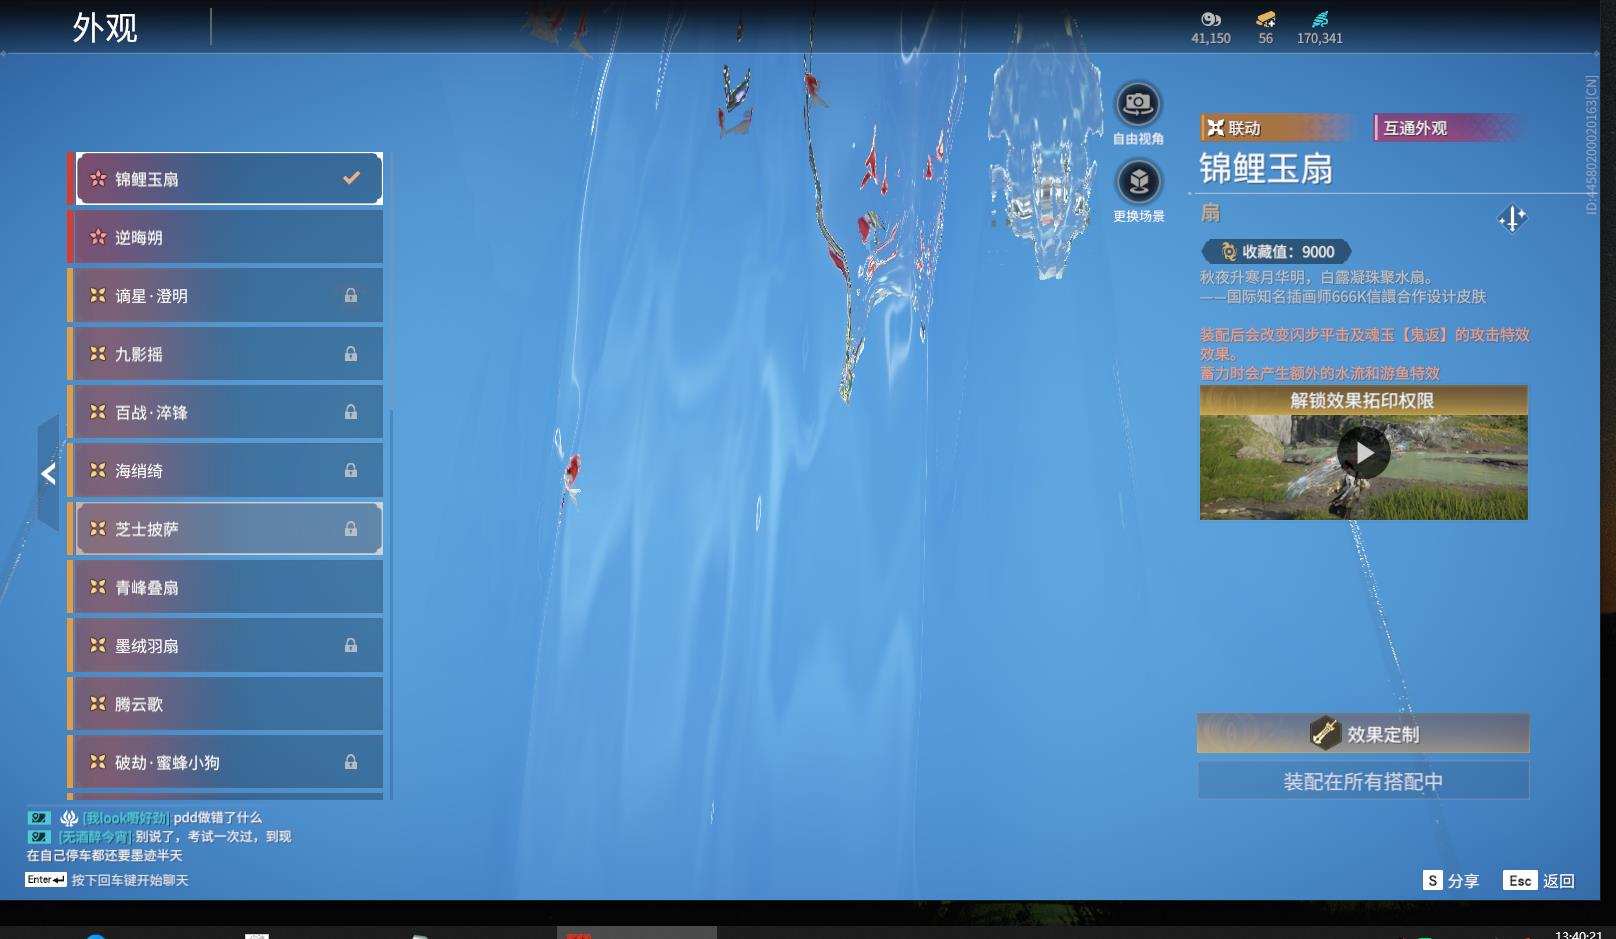Open the 更换场景 change scene icon
The width and height of the screenshot is (1616, 939).
pos(1138,182)
